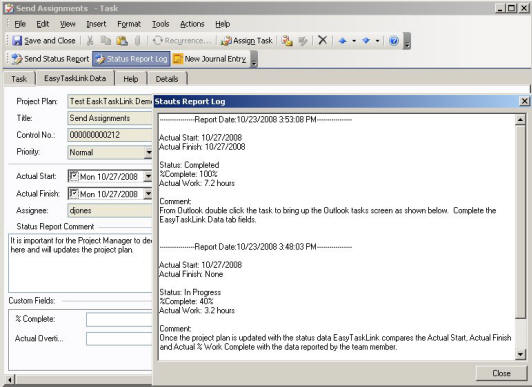Click icon right of Assign Task

point(287,41)
